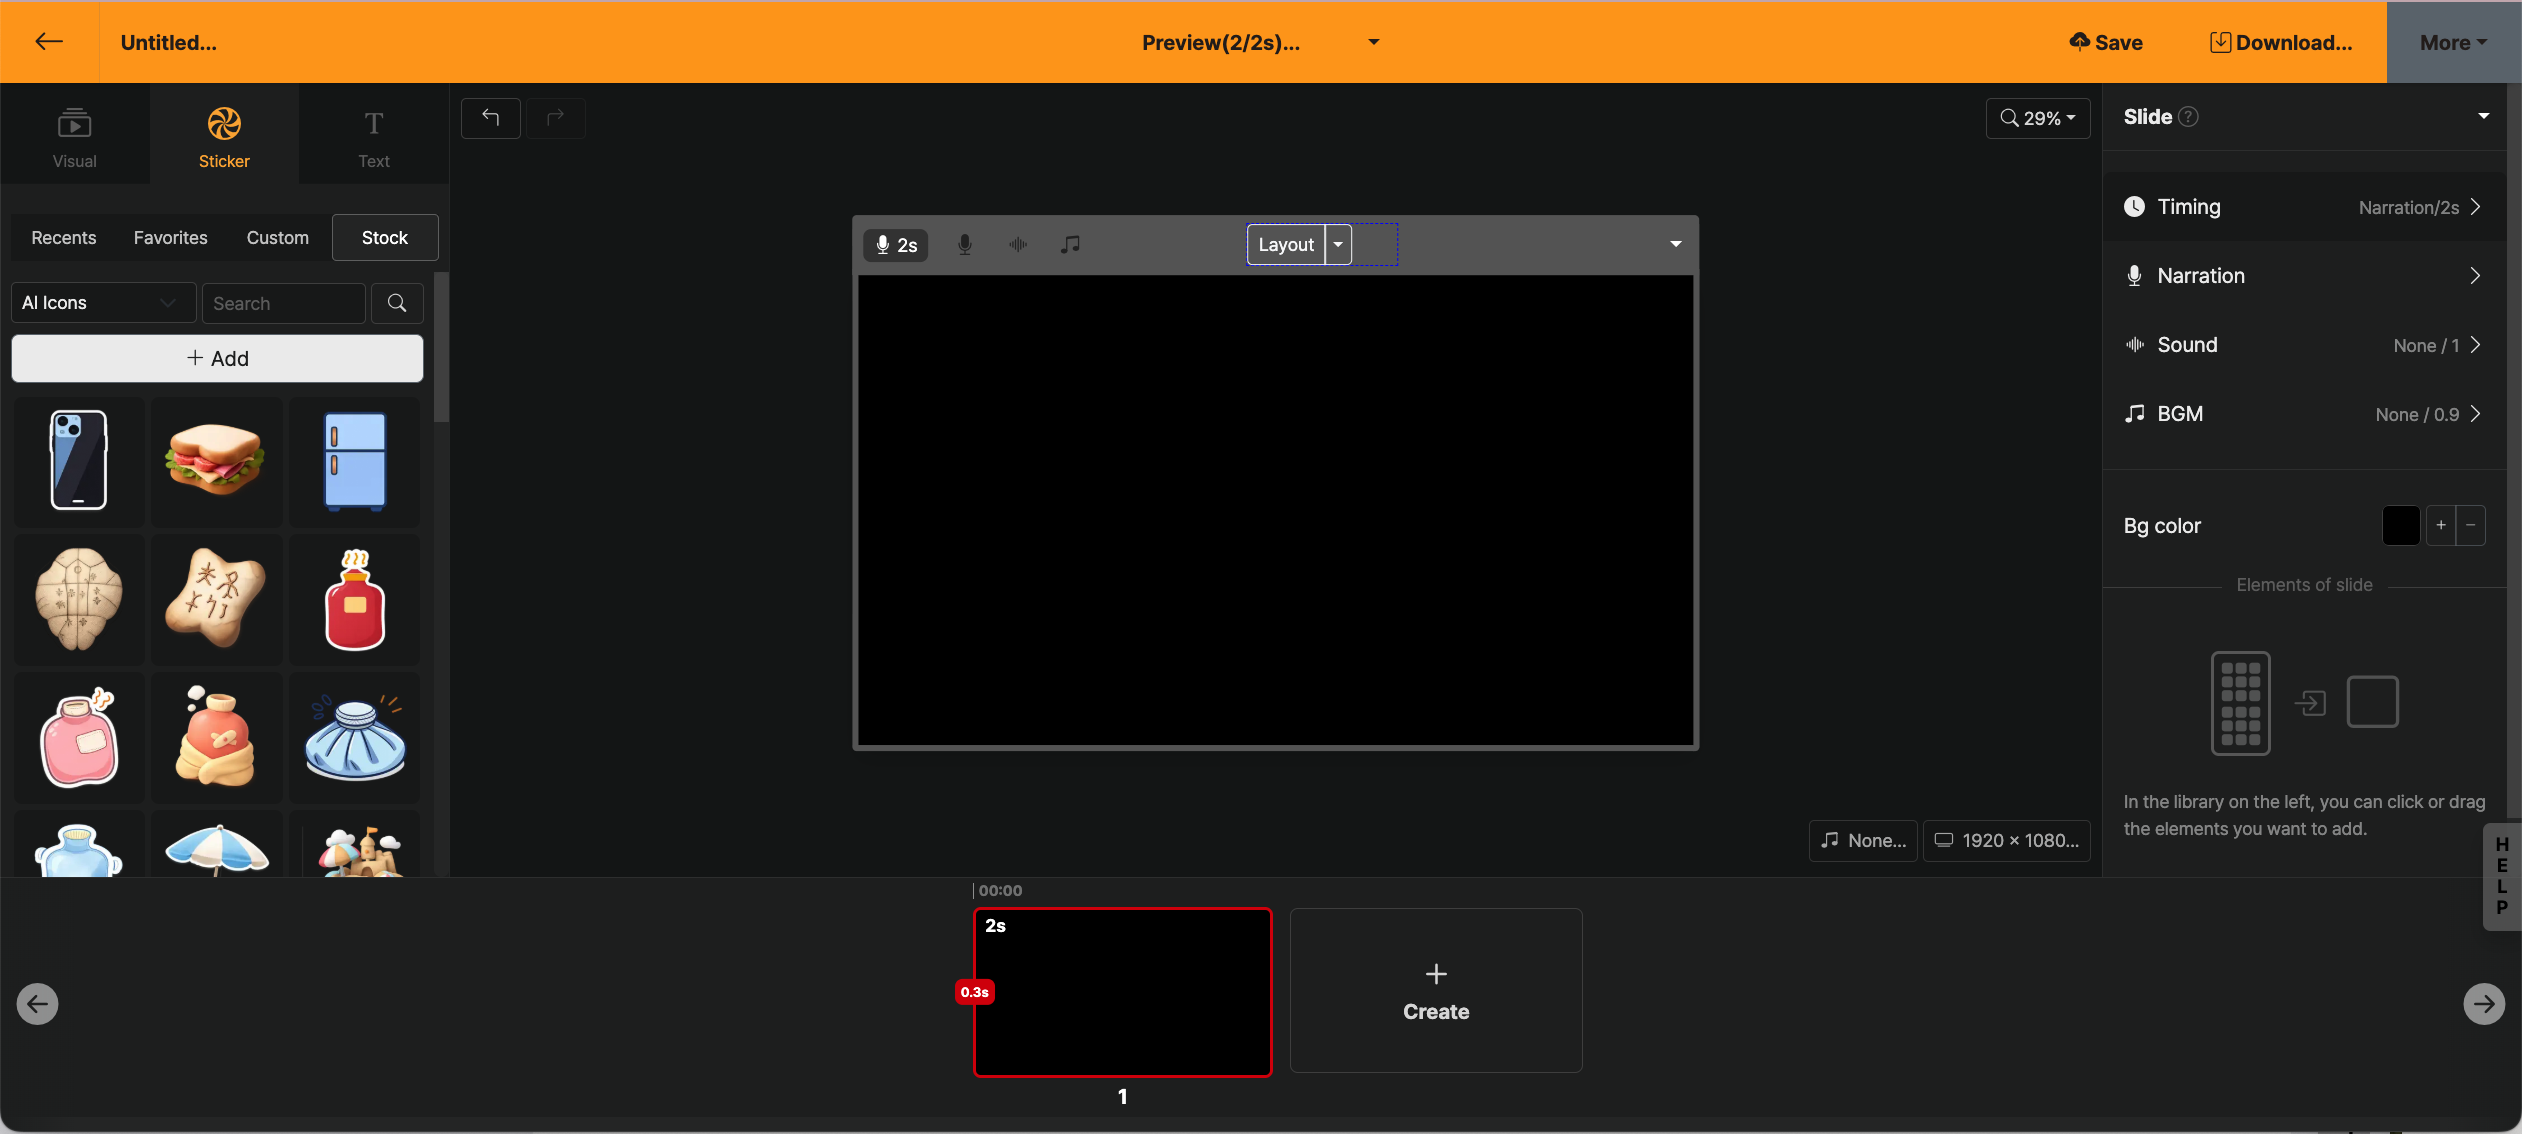Open the More menu
The image size is (2522, 1134).
tap(2453, 42)
